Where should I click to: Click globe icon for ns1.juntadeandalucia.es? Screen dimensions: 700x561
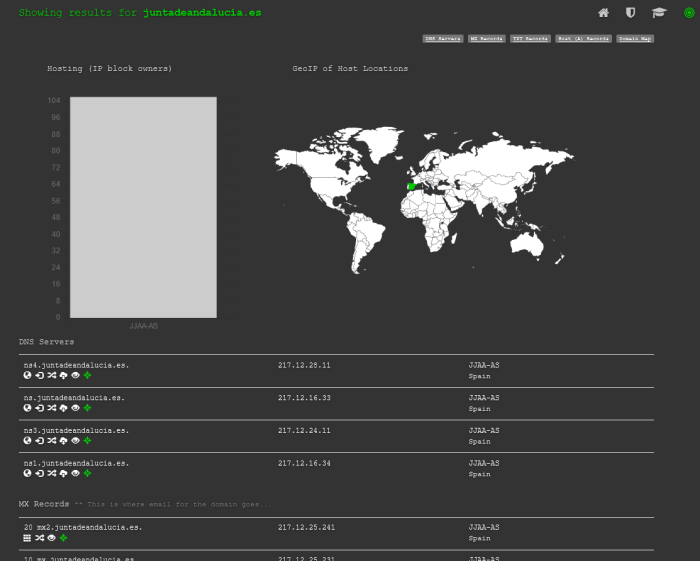pyautogui.click(x=27, y=473)
